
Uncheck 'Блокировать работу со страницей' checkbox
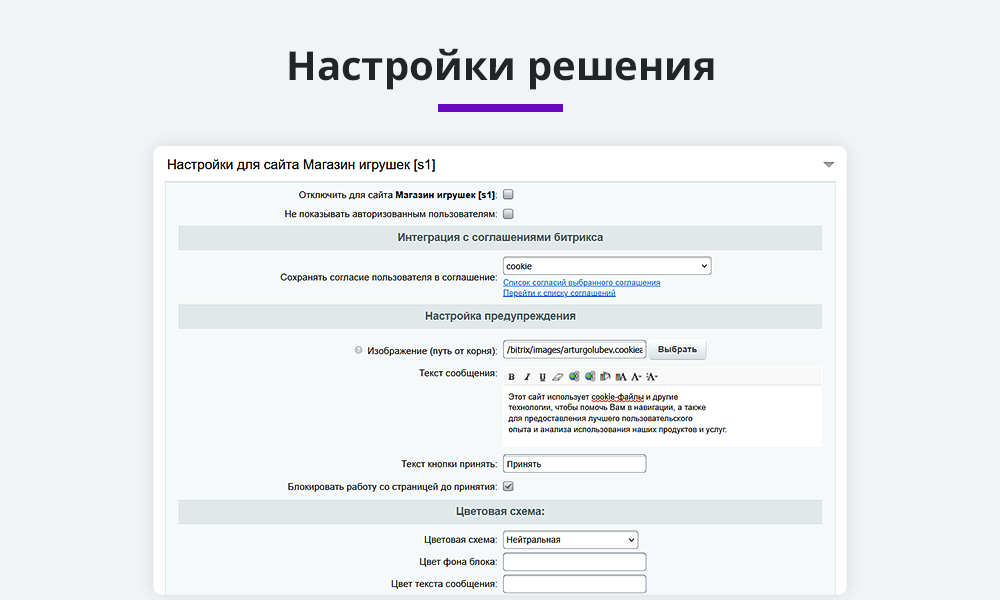click(x=508, y=487)
